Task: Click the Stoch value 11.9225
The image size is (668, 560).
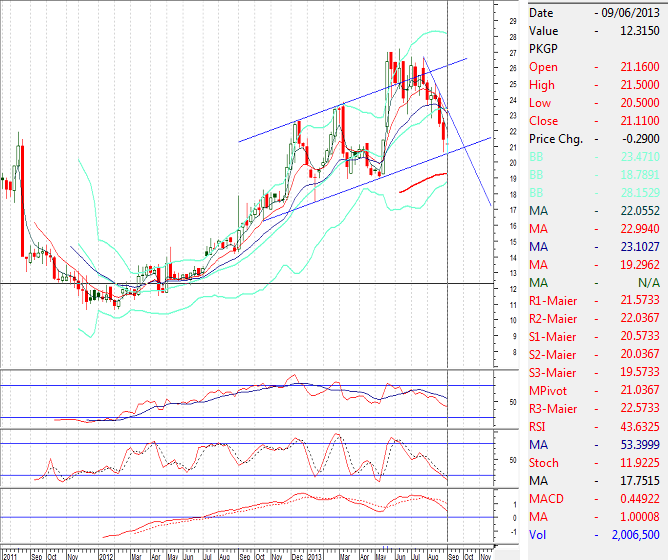Action: [631, 463]
